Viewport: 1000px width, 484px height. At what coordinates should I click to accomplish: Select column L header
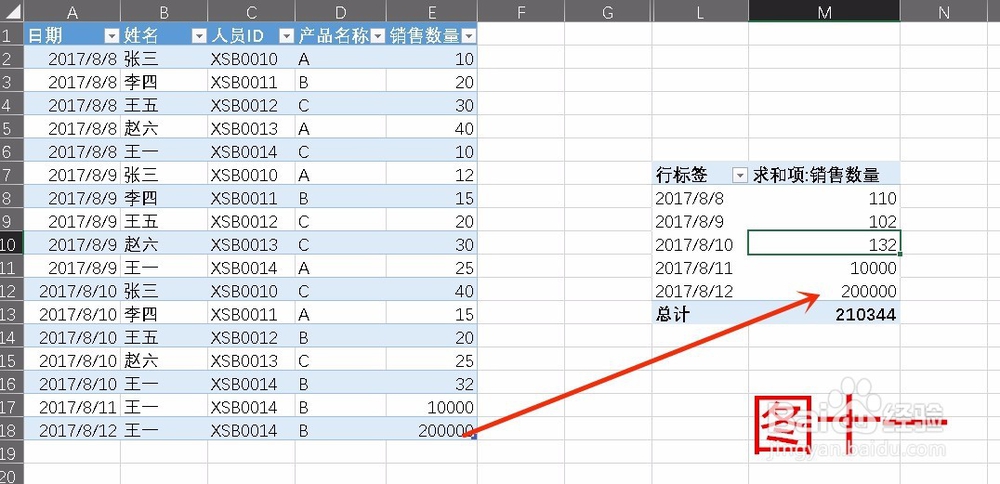700,11
